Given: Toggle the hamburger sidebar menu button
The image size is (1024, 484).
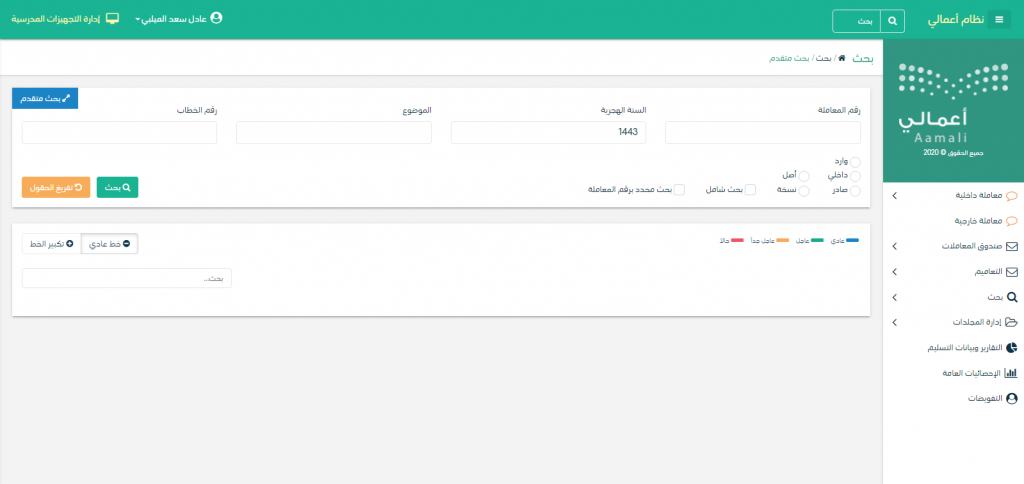Looking at the screenshot, I should click(997, 20).
